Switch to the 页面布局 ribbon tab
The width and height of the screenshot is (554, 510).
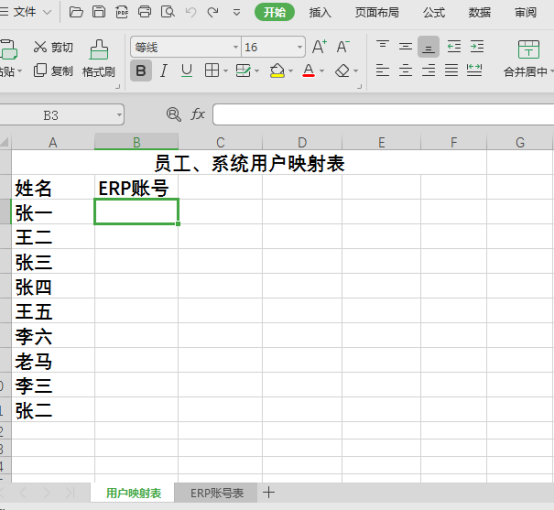pyautogui.click(x=377, y=12)
